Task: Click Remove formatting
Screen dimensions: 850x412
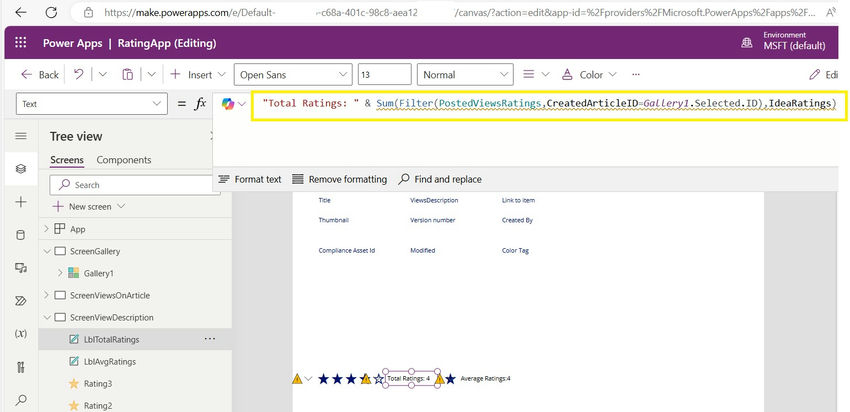Action: click(339, 179)
